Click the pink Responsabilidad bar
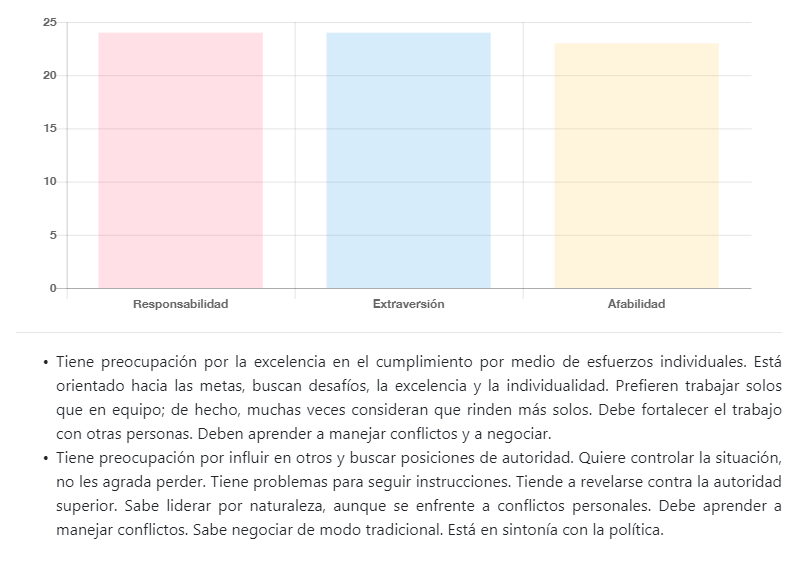Screen dimensions: 798x573 pyautogui.click(x=180, y=160)
